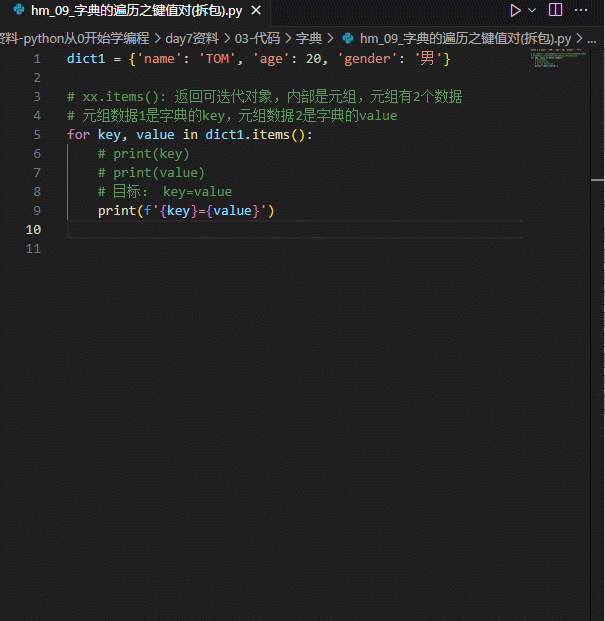Click {key} in the f-string on line 9
The height and width of the screenshot is (621, 605).
[178, 211]
